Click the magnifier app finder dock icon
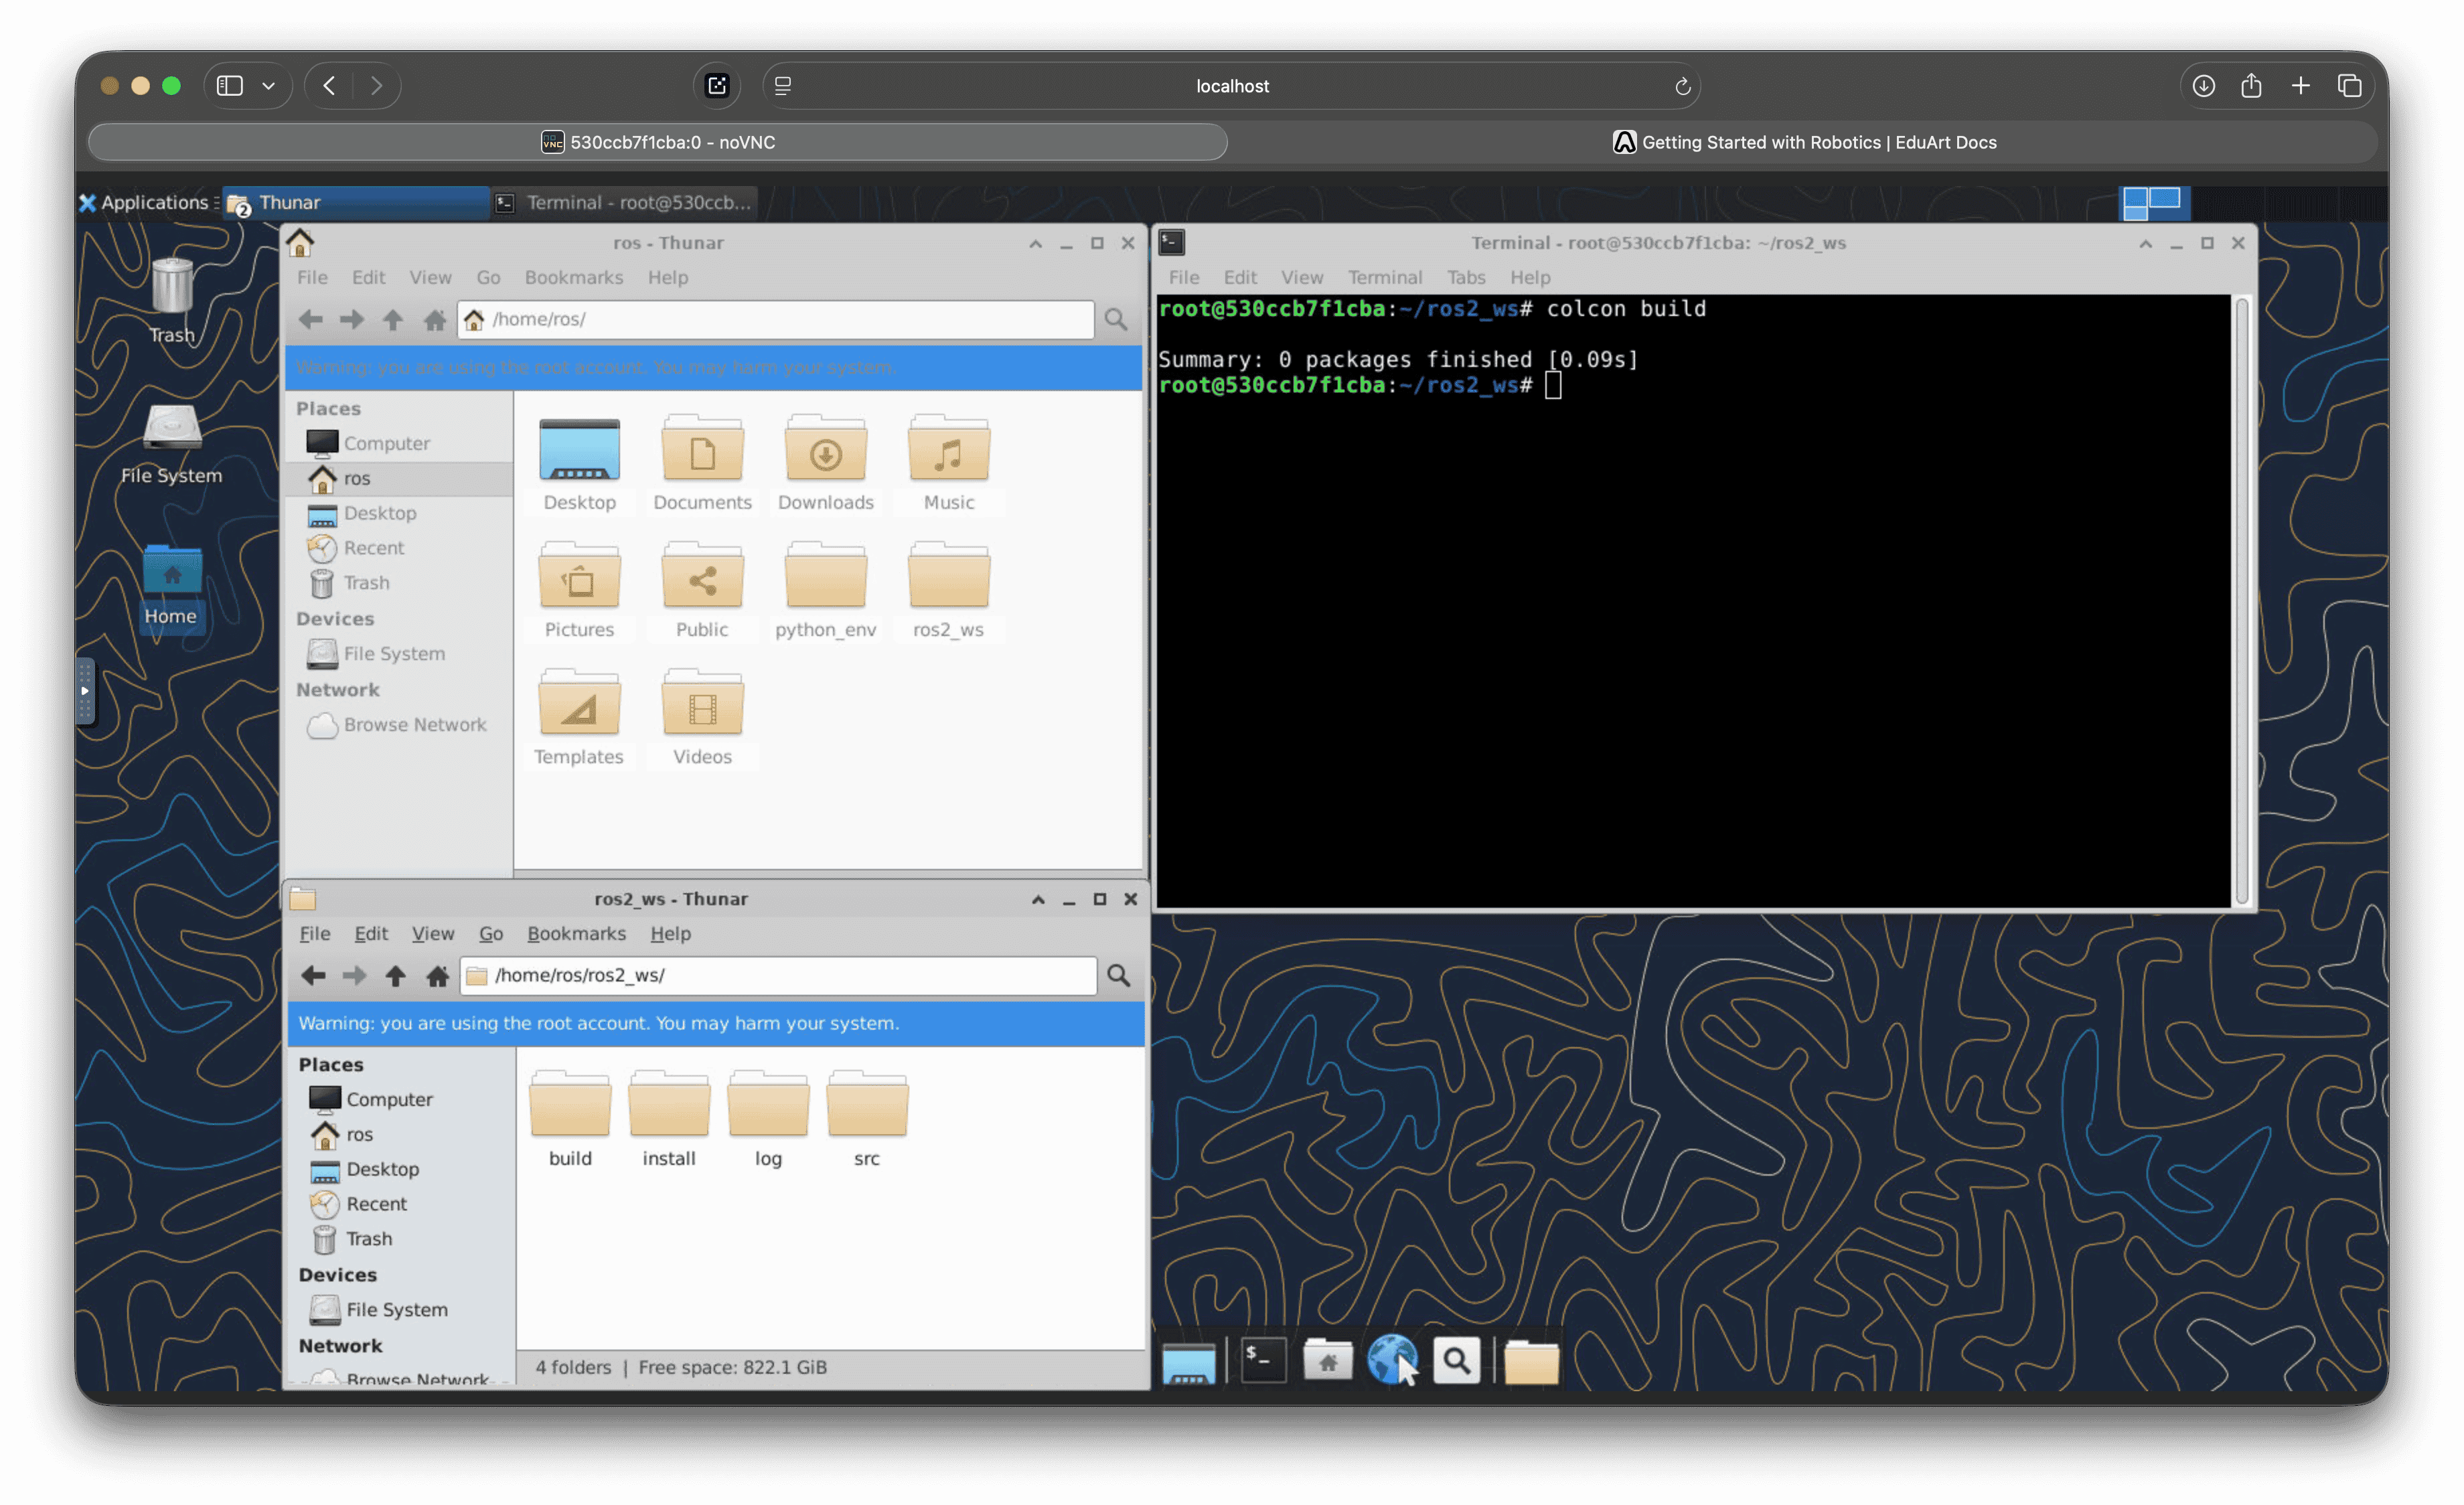The image size is (2464, 1505). (1456, 1361)
